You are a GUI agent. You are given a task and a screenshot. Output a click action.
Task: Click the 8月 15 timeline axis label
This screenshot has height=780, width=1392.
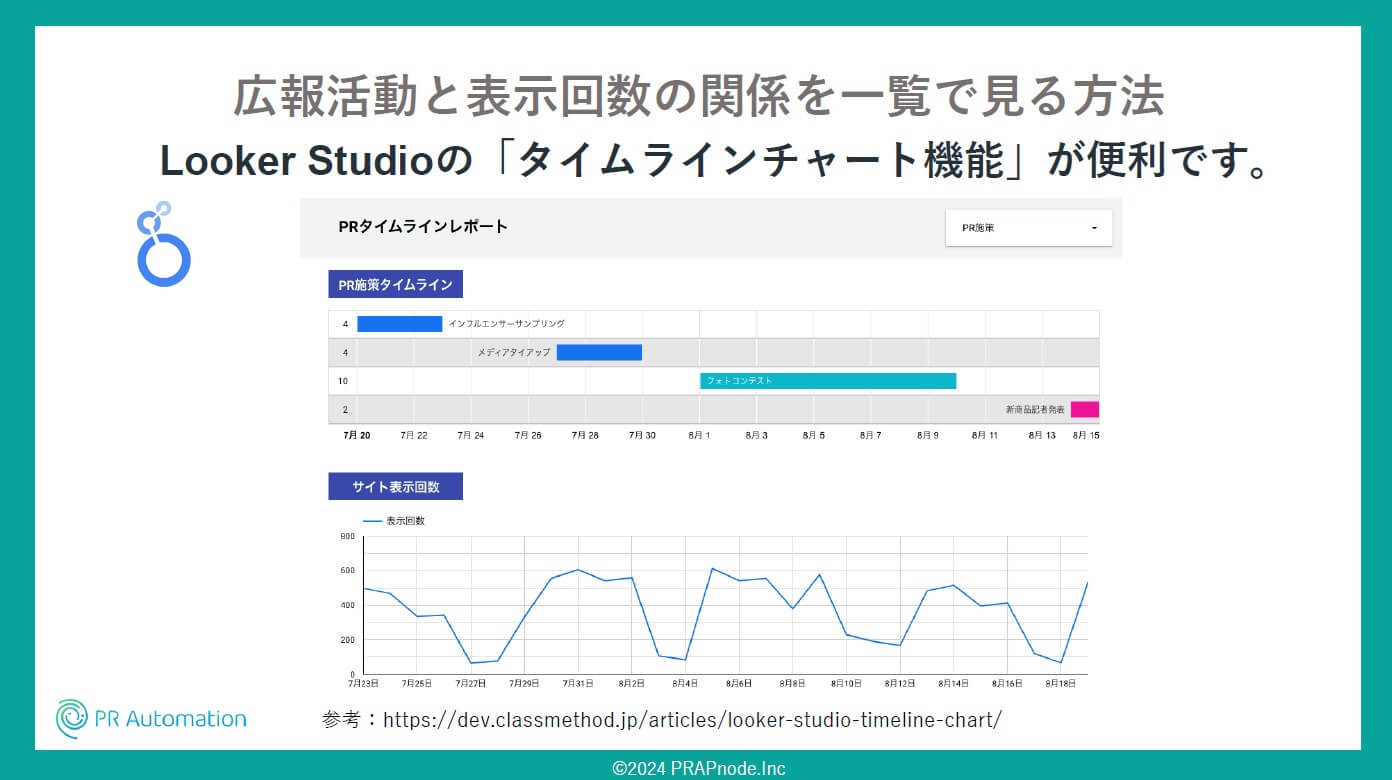(x=1086, y=436)
